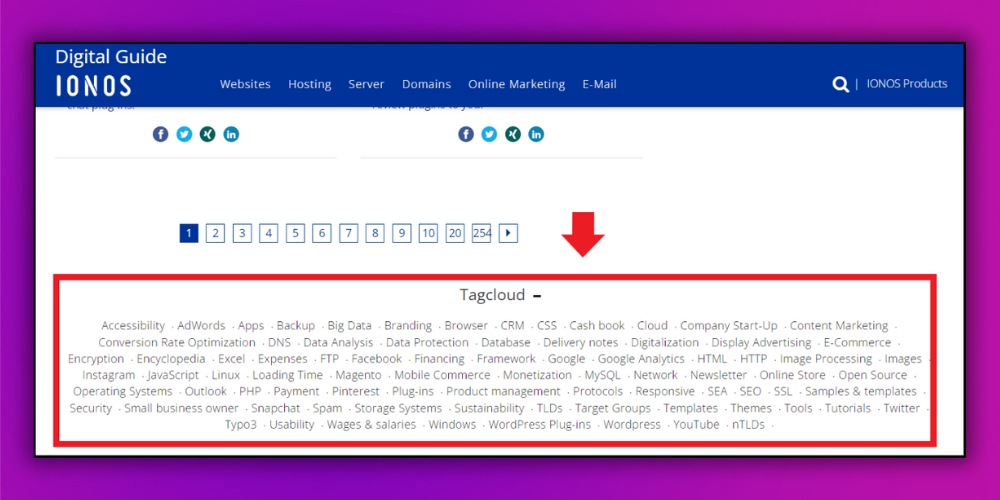
Task: Go to page 4
Action: coord(268,233)
